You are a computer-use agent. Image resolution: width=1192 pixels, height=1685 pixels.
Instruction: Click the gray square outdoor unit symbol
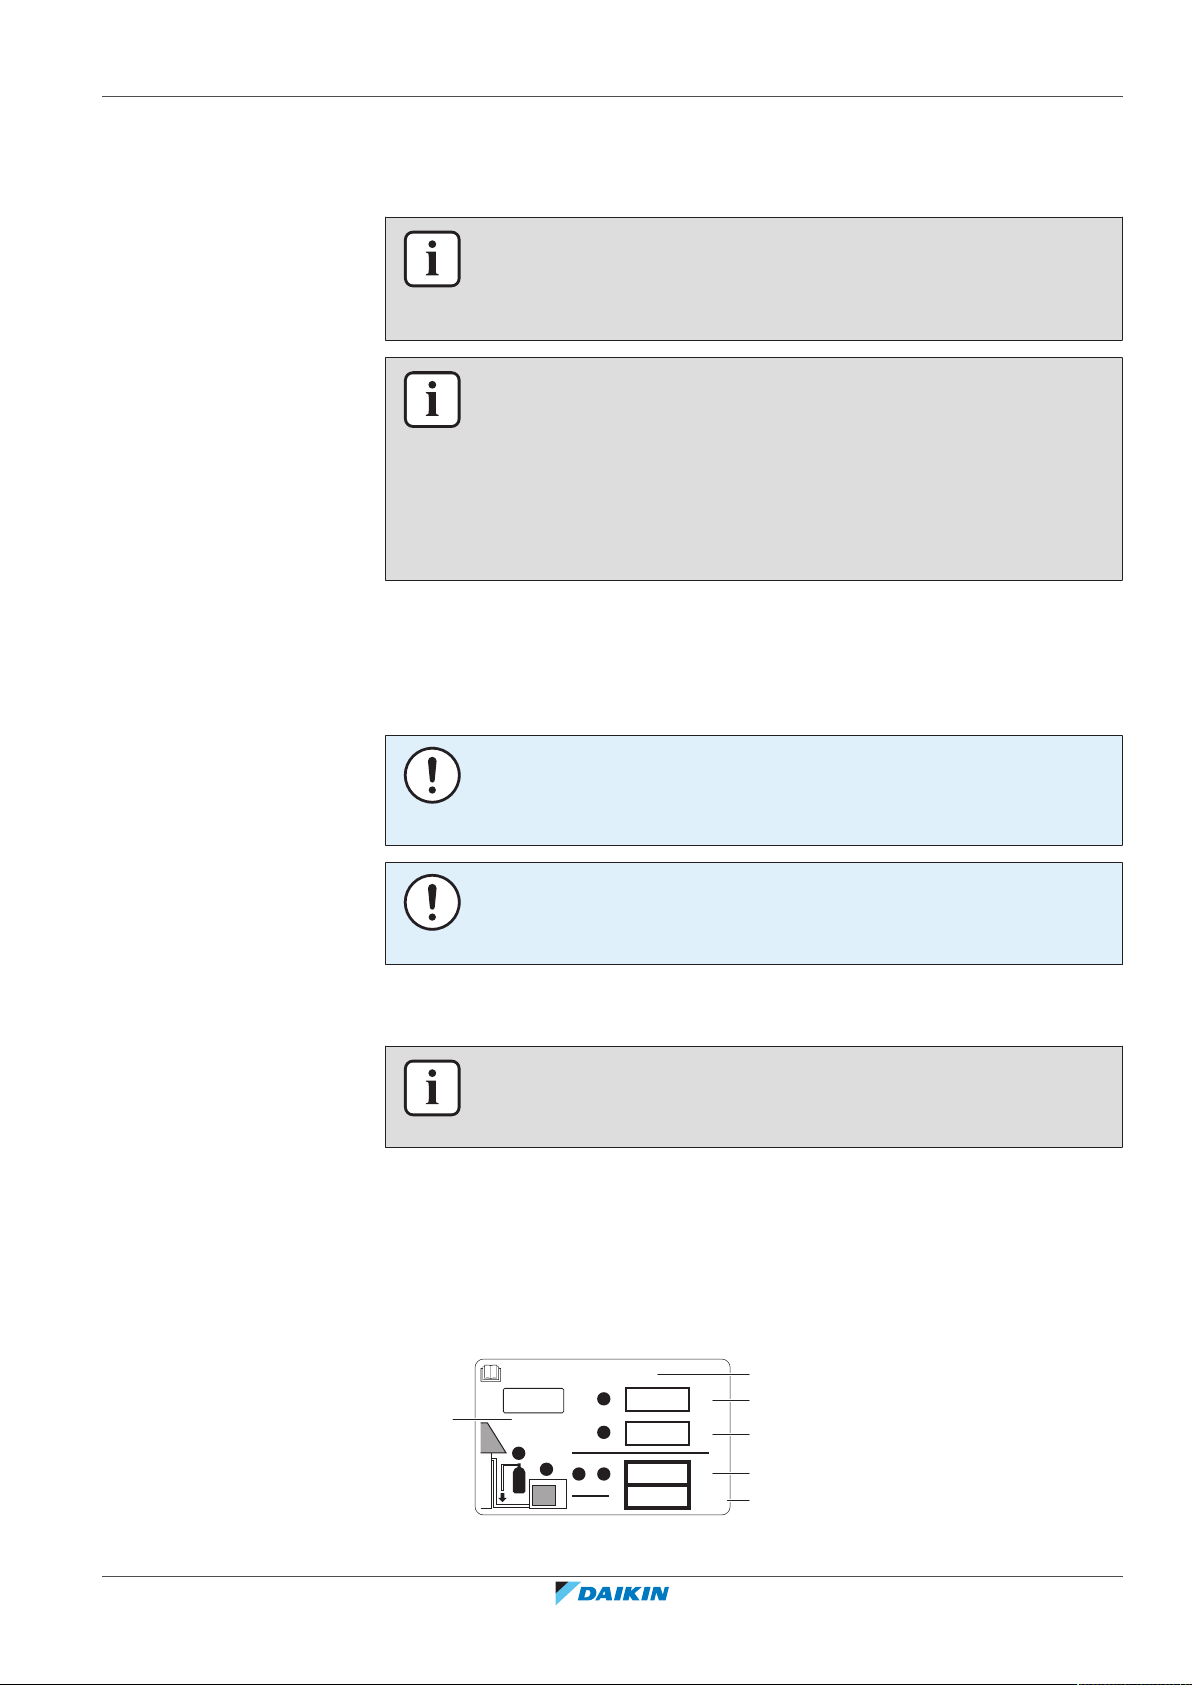tap(544, 1495)
